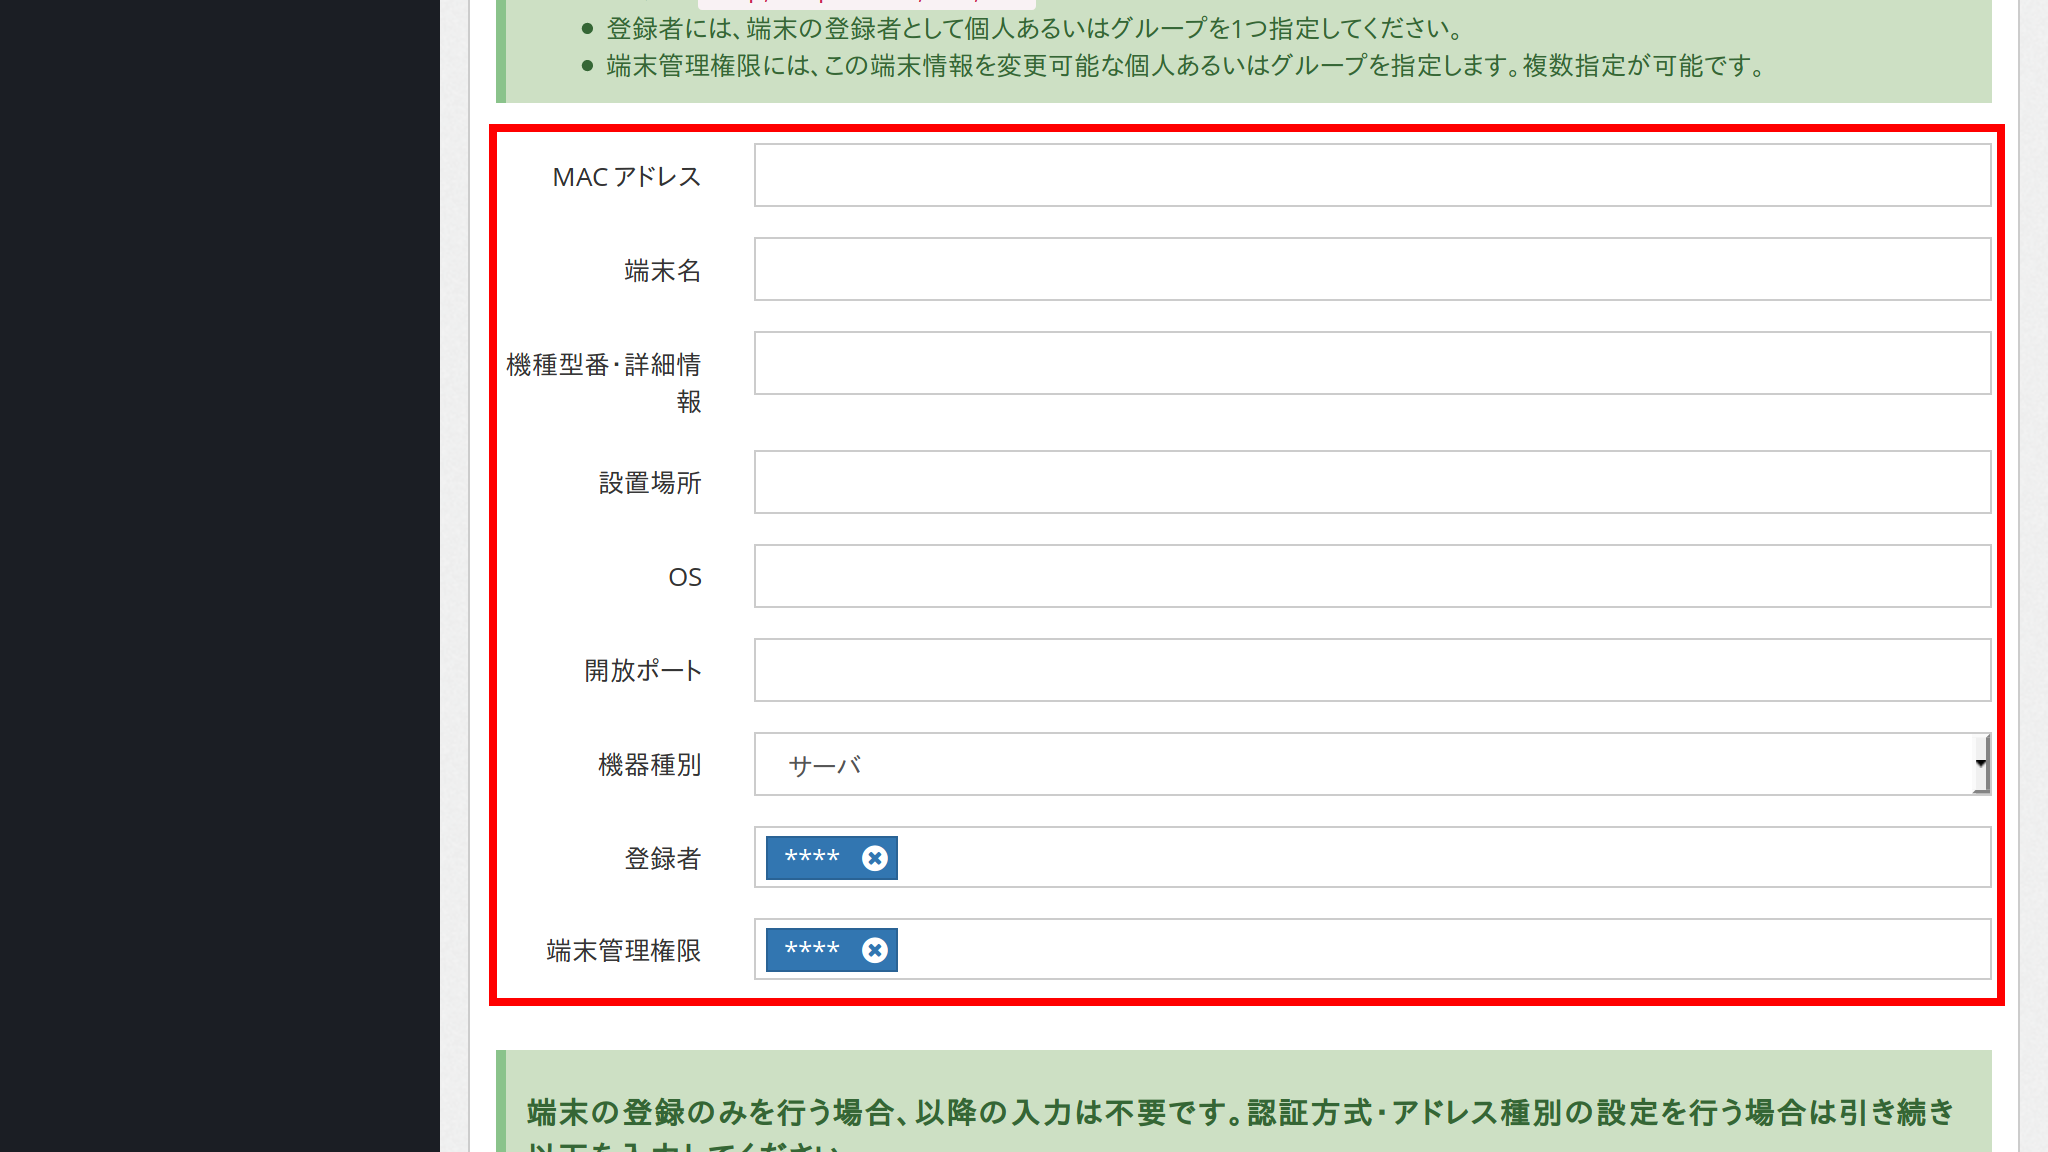The width and height of the screenshot is (2048, 1152).
Task: Click the 端末管理権限 label text
Action: click(x=624, y=951)
